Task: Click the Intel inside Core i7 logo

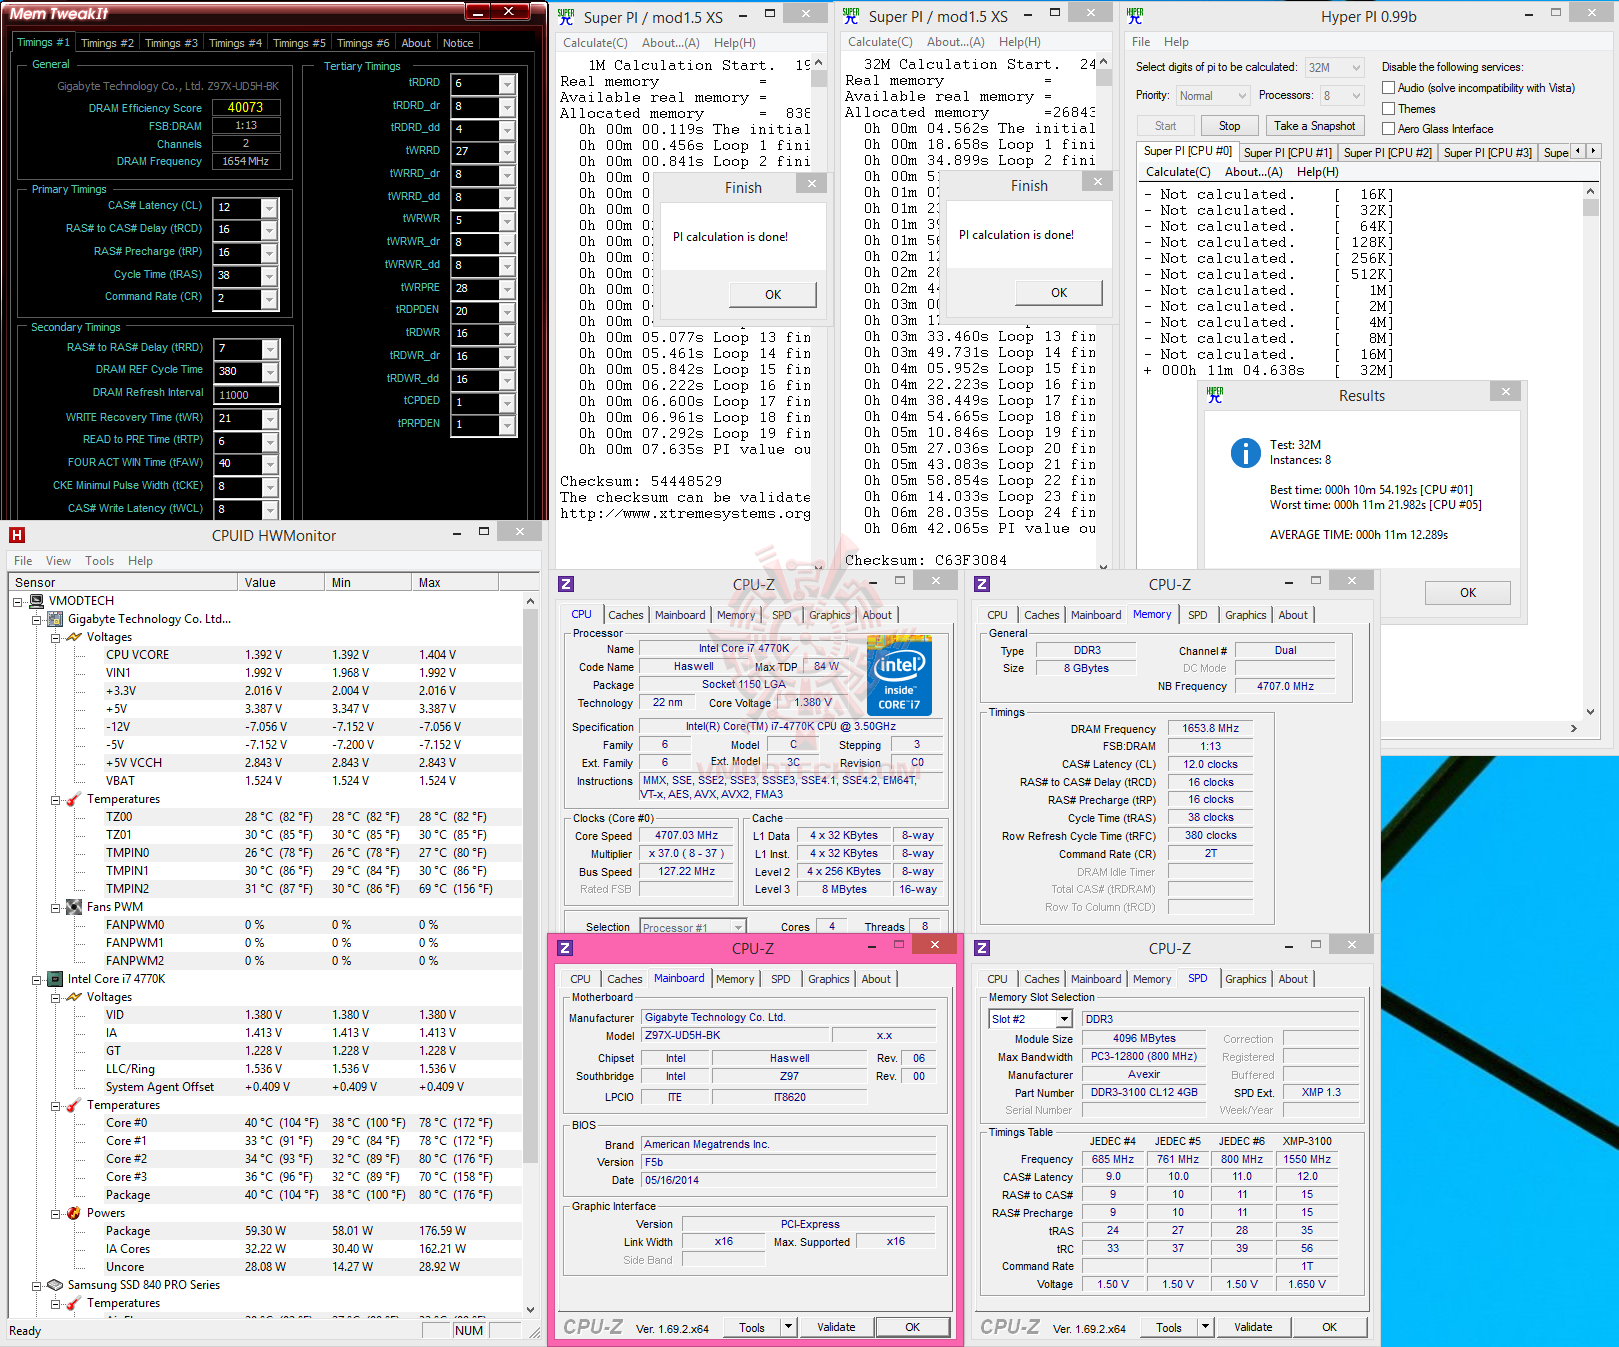Action: [x=900, y=675]
